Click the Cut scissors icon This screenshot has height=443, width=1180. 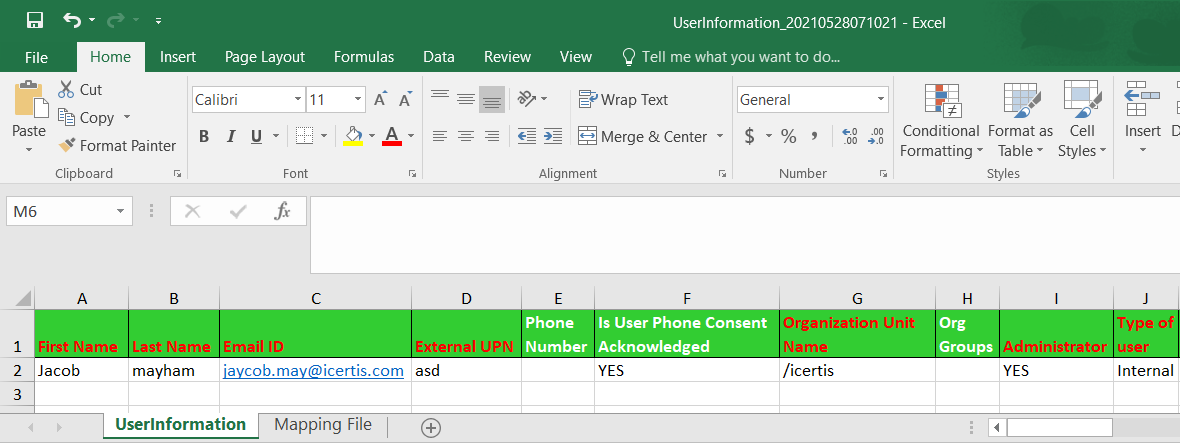(x=67, y=90)
